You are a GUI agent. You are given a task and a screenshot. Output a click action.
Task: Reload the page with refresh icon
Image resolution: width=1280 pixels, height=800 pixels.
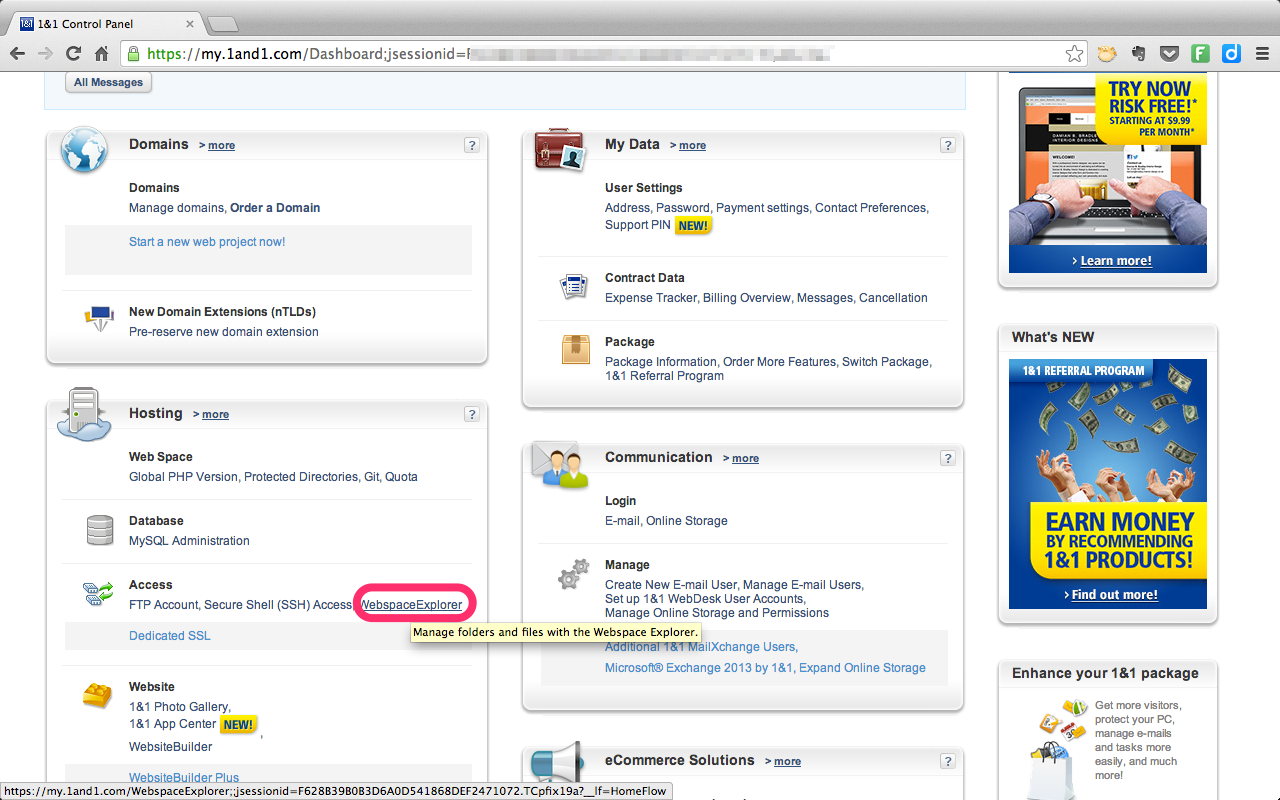point(73,53)
